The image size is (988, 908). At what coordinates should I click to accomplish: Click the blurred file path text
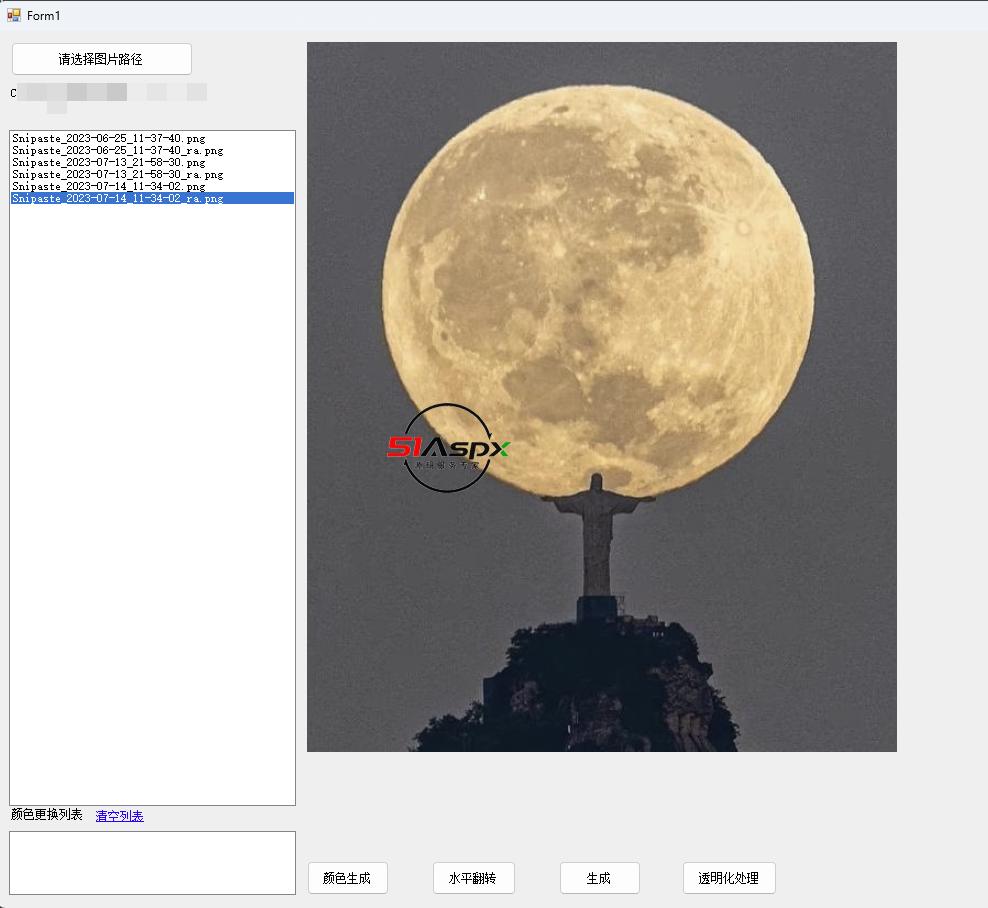[x=108, y=94]
